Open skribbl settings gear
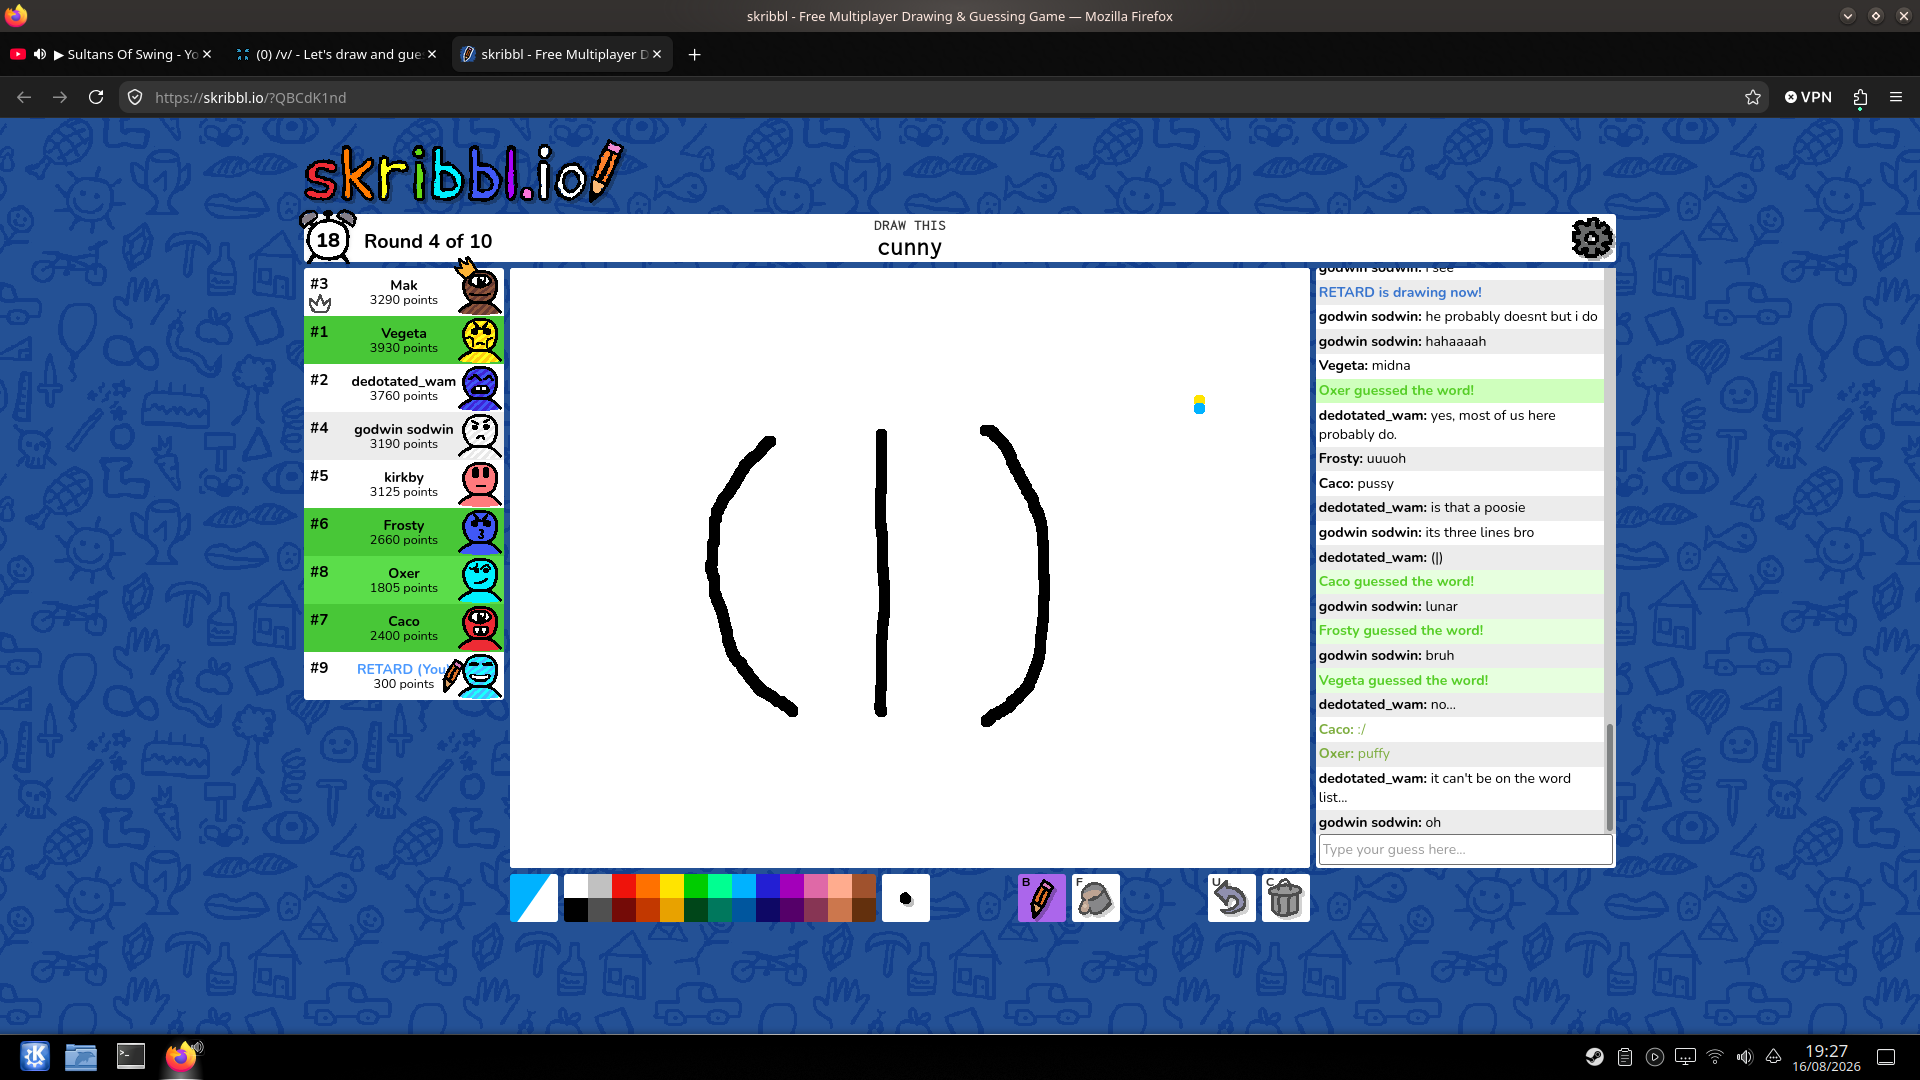Viewport: 1920px width, 1080px height. [1591, 238]
